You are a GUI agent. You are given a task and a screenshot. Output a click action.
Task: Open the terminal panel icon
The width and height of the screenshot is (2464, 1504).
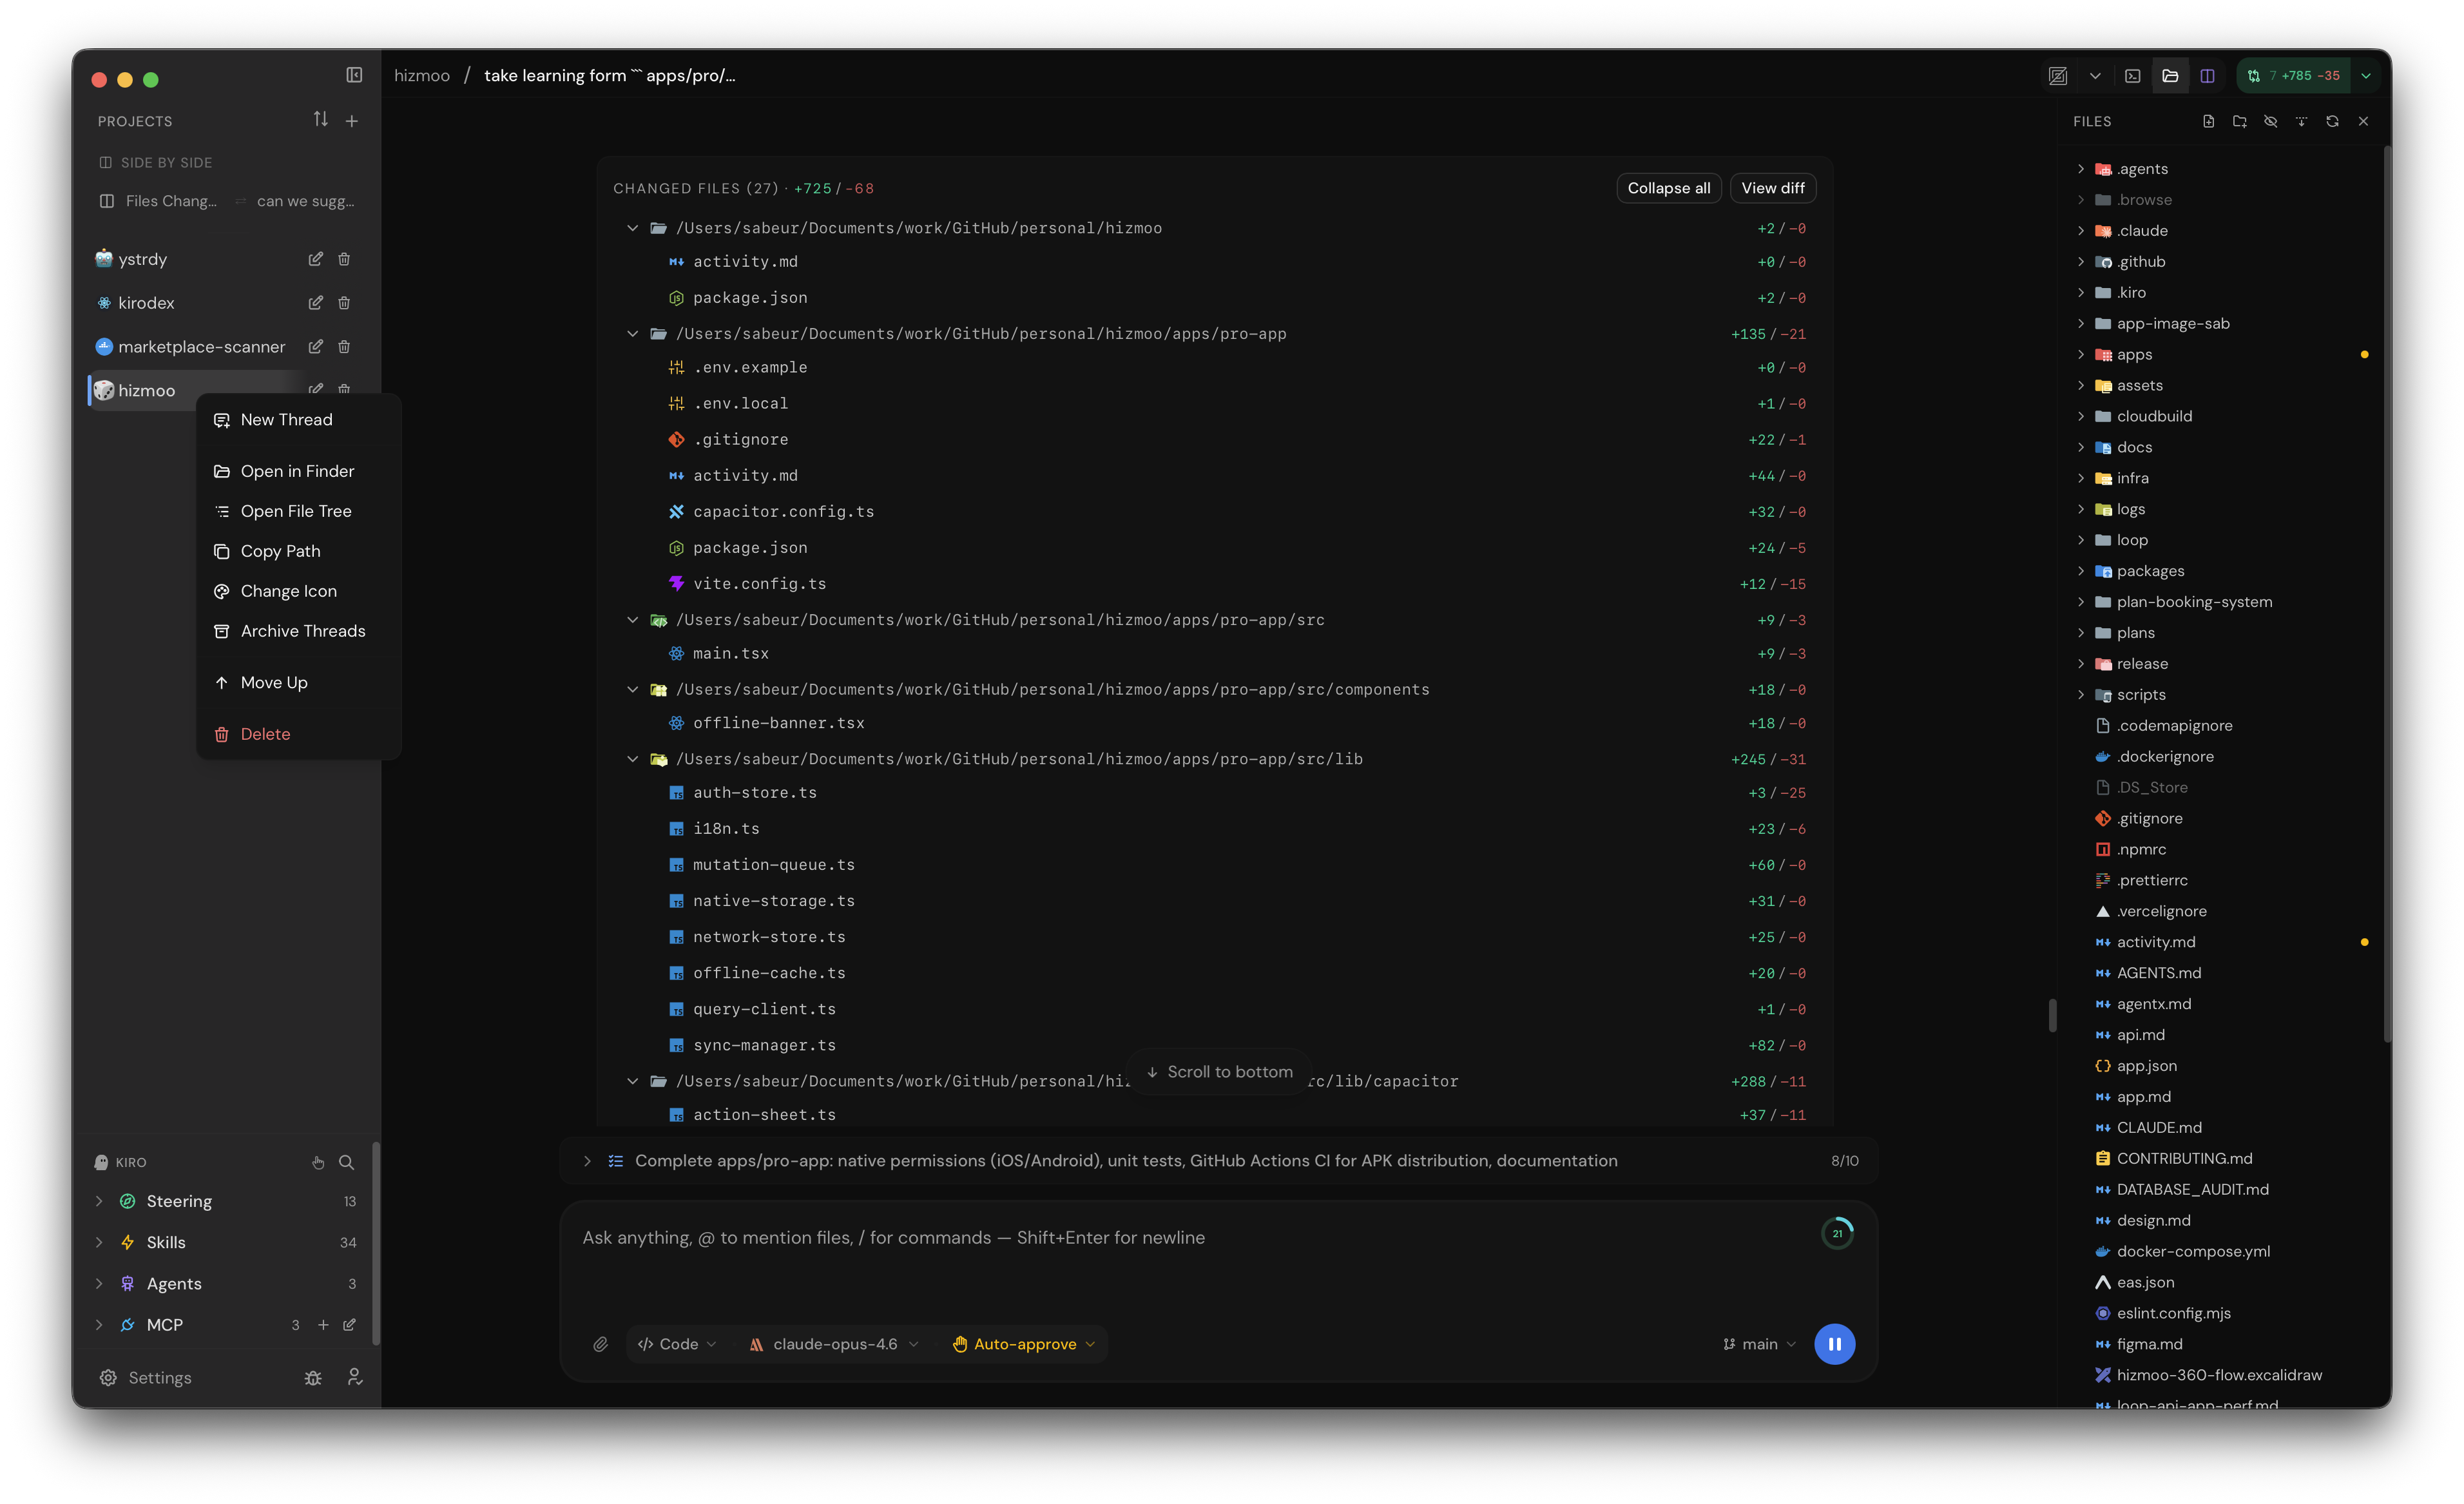pyautogui.click(x=2132, y=76)
